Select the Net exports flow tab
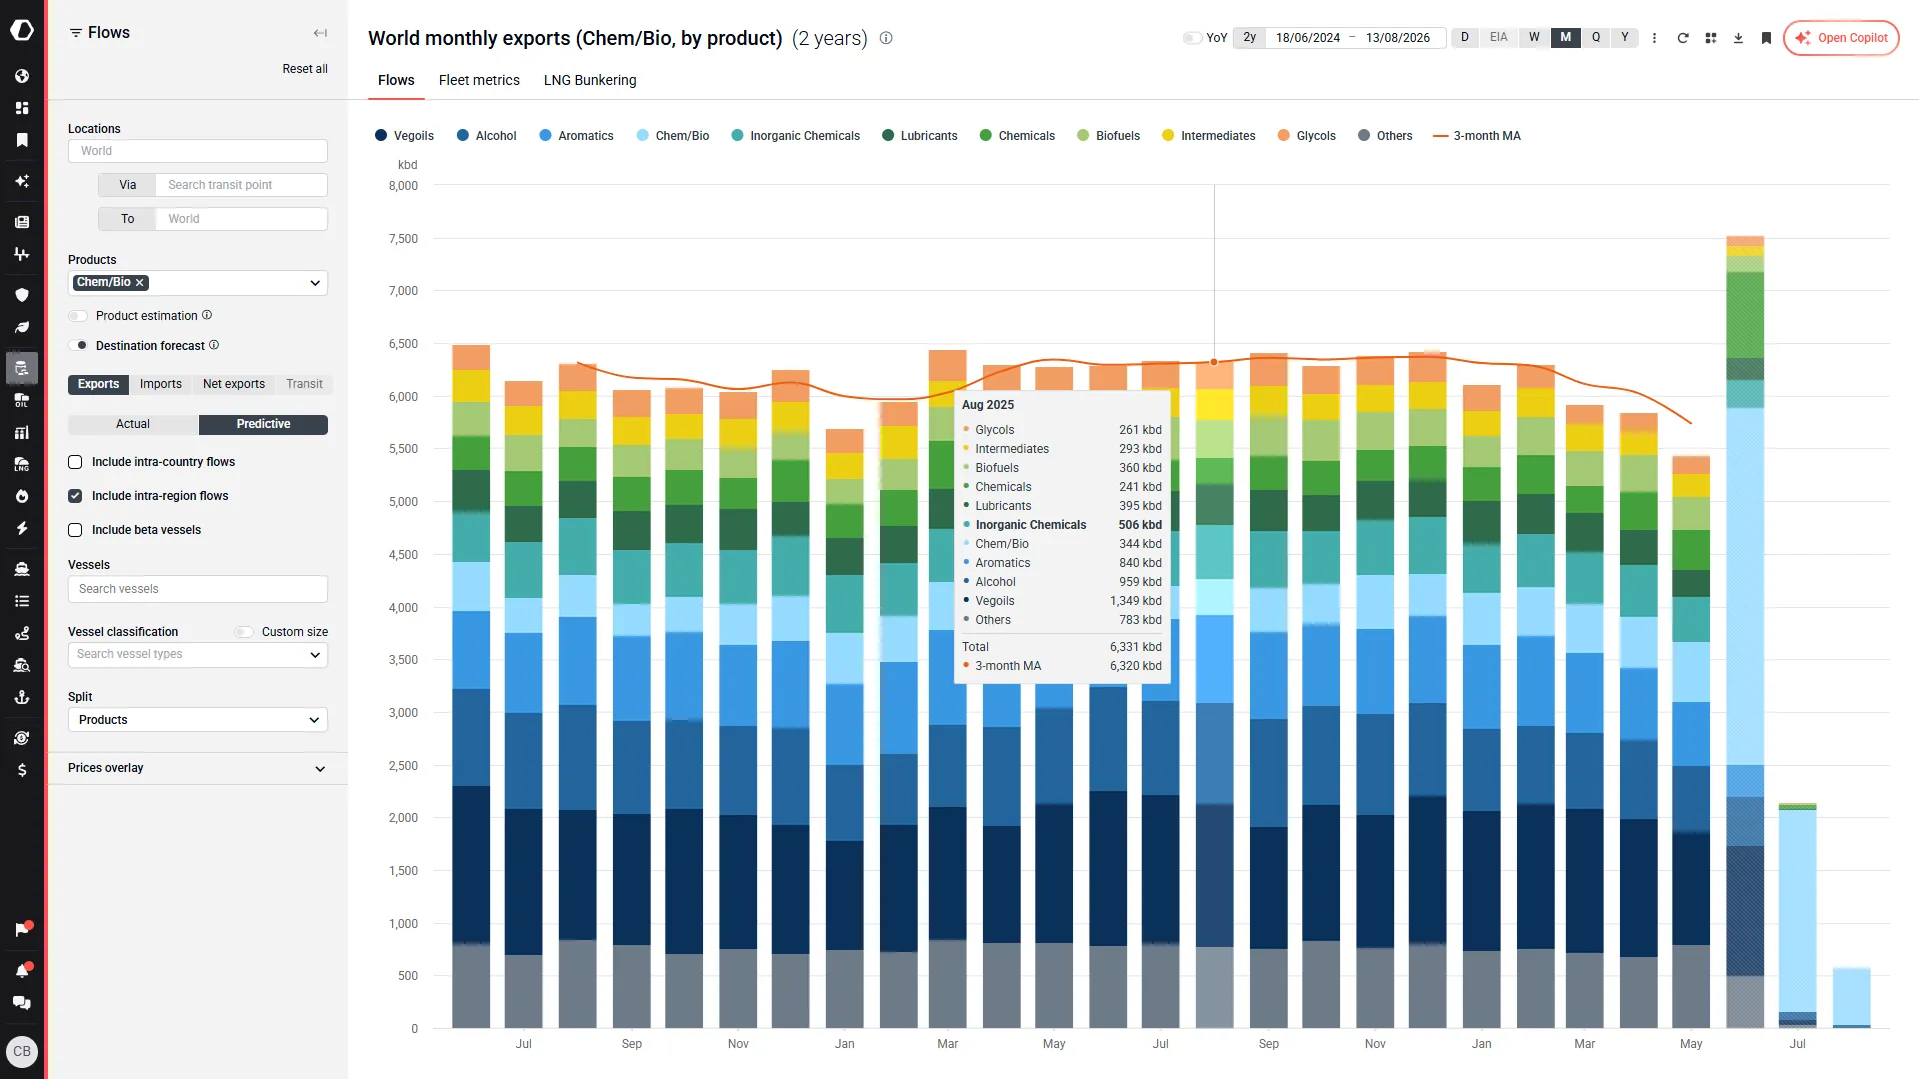1919x1079 pixels. click(x=234, y=384)
